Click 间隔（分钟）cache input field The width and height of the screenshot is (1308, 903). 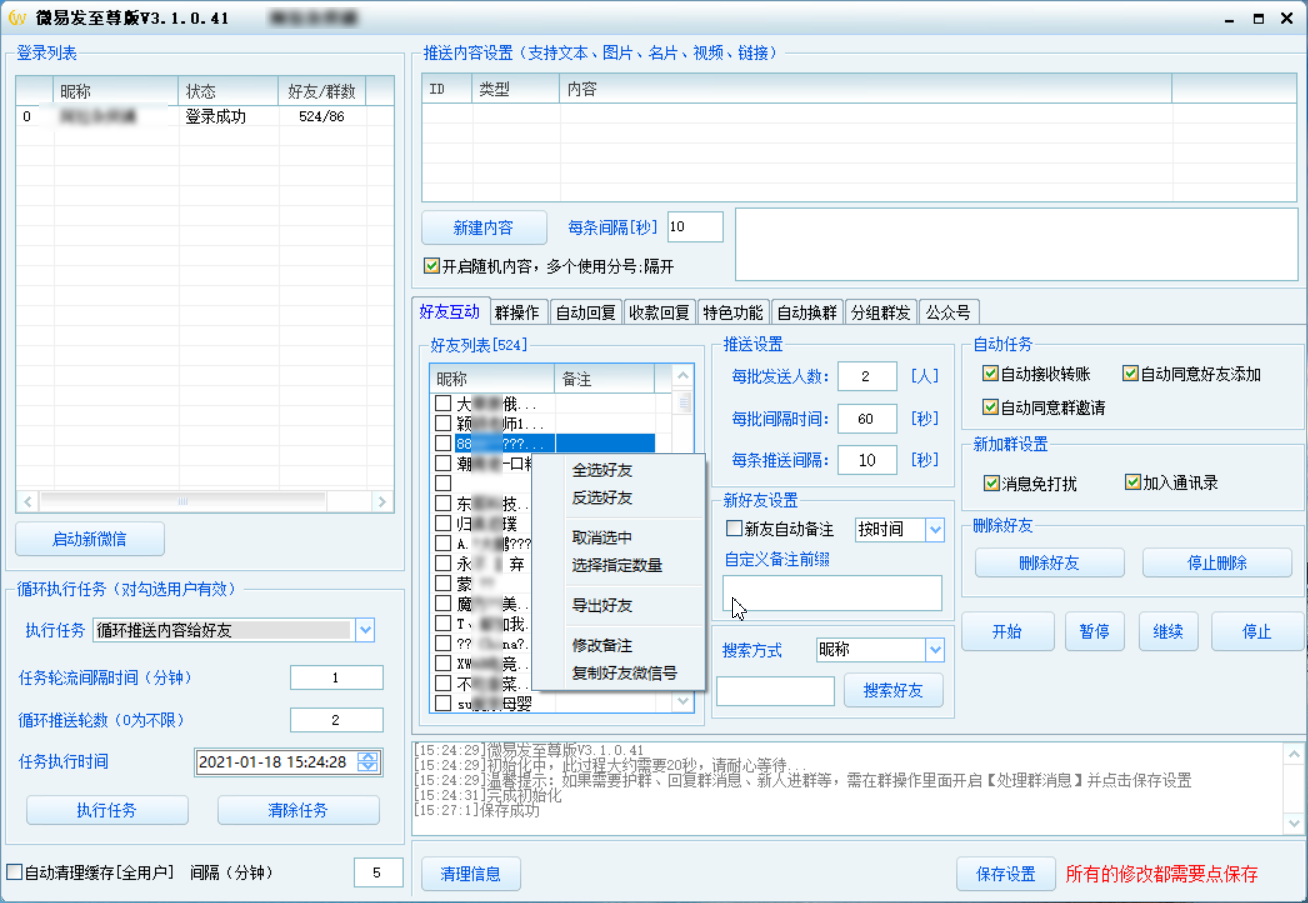tap(377, 873)
